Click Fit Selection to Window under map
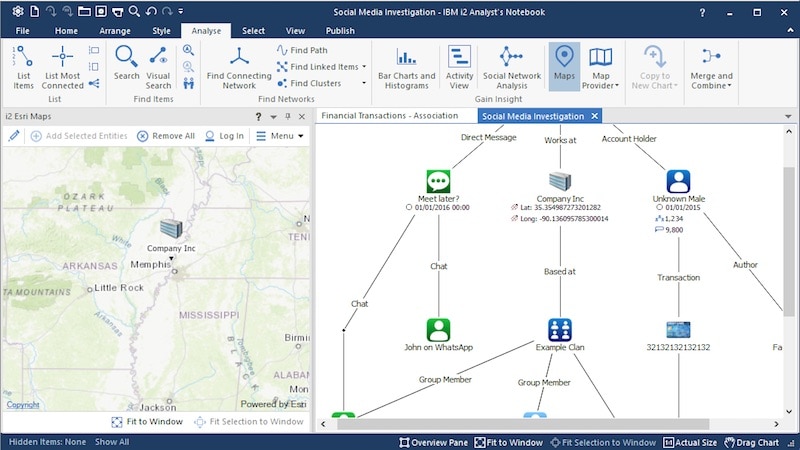800x450 pixels. (x=250, y=421)
